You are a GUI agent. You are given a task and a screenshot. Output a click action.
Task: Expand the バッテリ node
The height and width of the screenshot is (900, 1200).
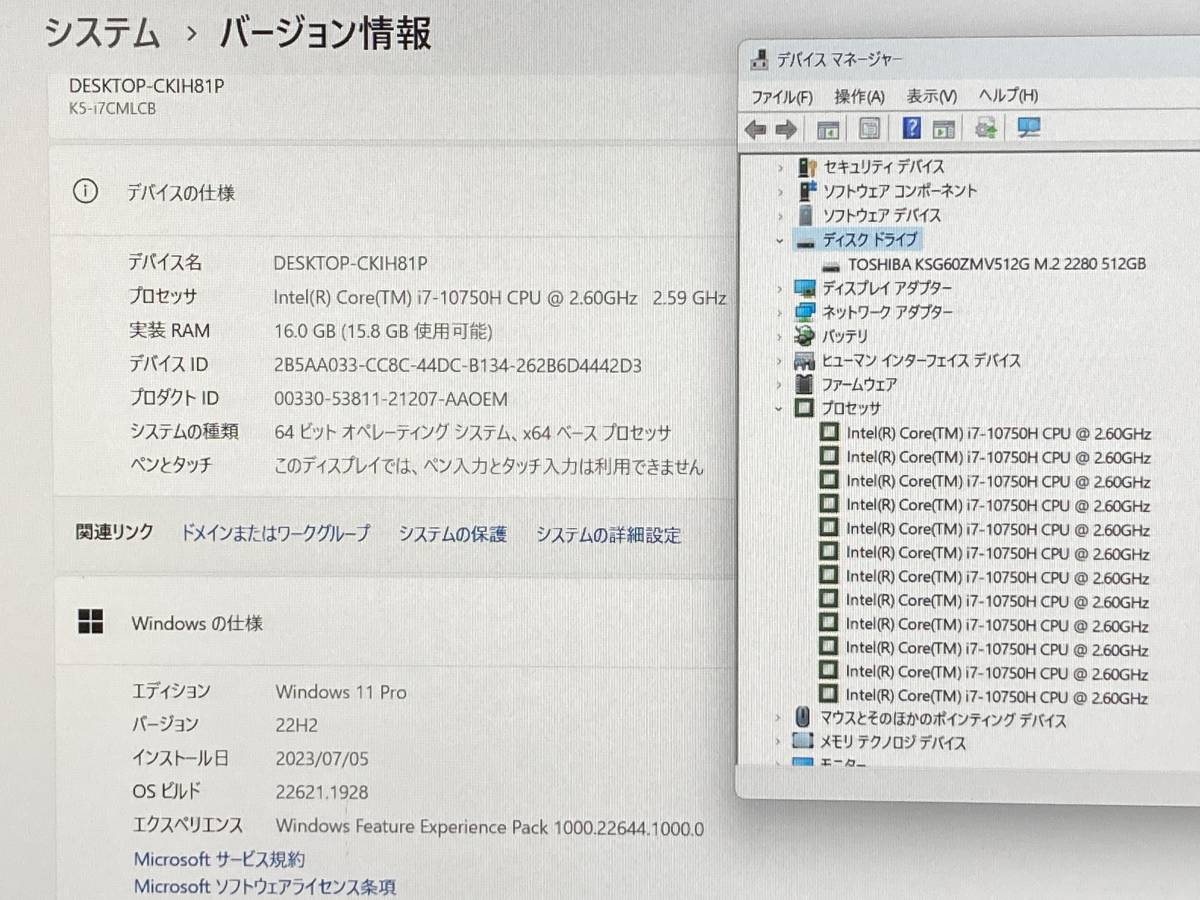tap(780, 336)
